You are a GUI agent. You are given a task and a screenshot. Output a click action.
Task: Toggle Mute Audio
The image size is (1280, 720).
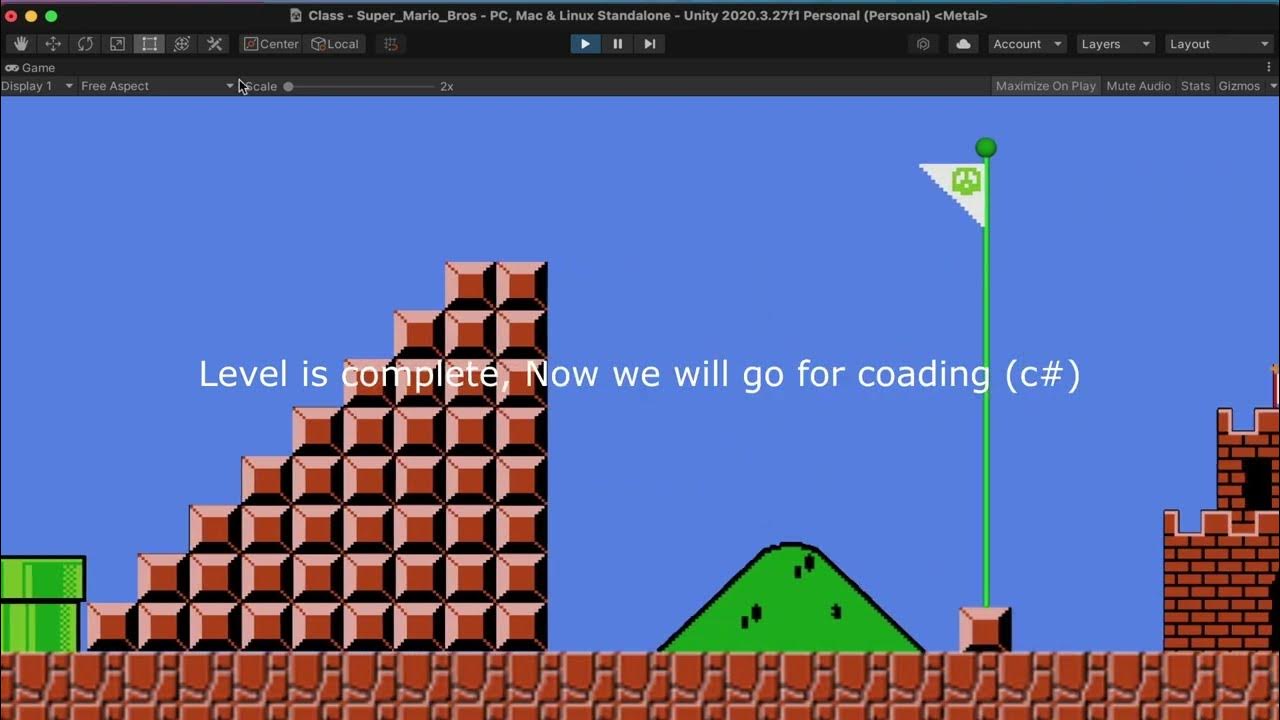tap(1138, 86)
